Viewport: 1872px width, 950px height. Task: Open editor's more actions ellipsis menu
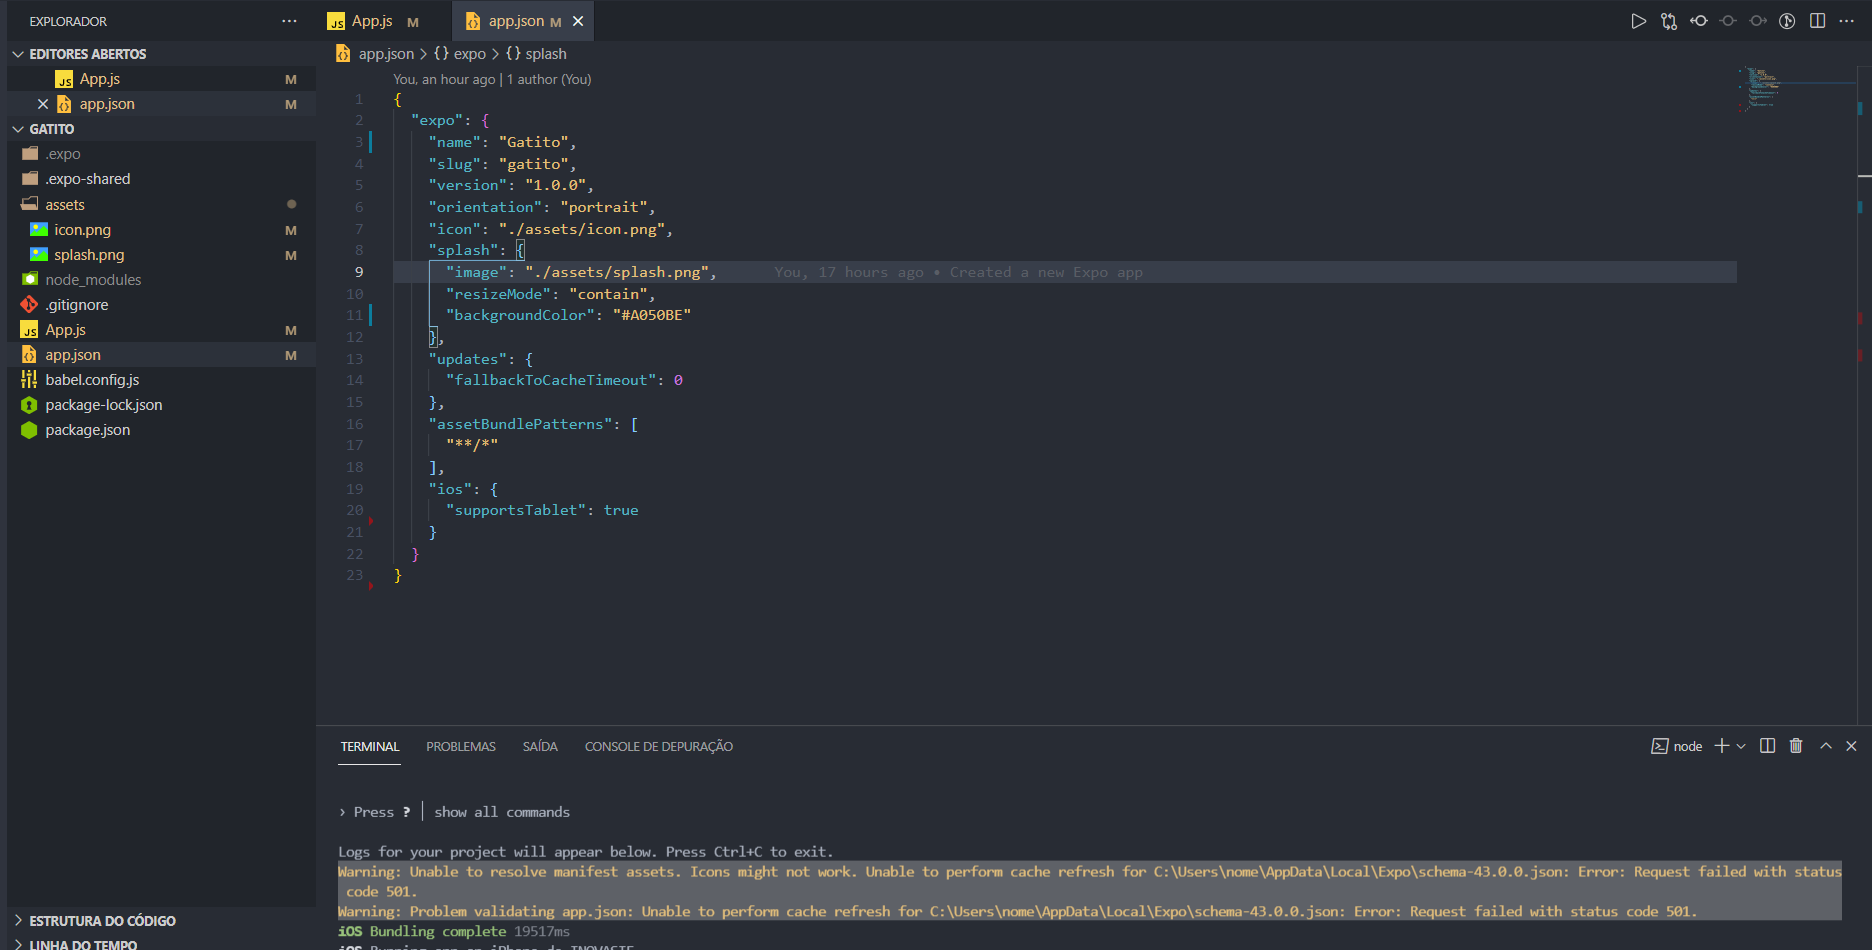coord(1847,21)
